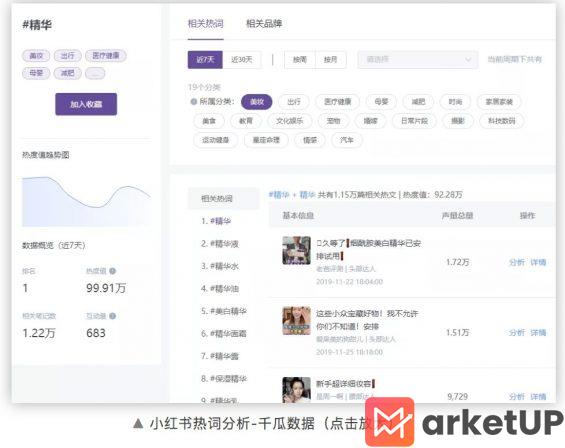Viewport: 565px width, 448px height.
Task: Click the 出行 tag under the #精华 title
Action: pyautogui.click(x=68, y=56)
